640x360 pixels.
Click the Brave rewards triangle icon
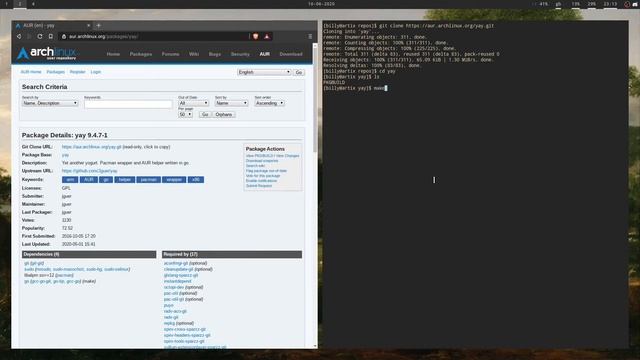pyautogui.click(x=267, y=36)
